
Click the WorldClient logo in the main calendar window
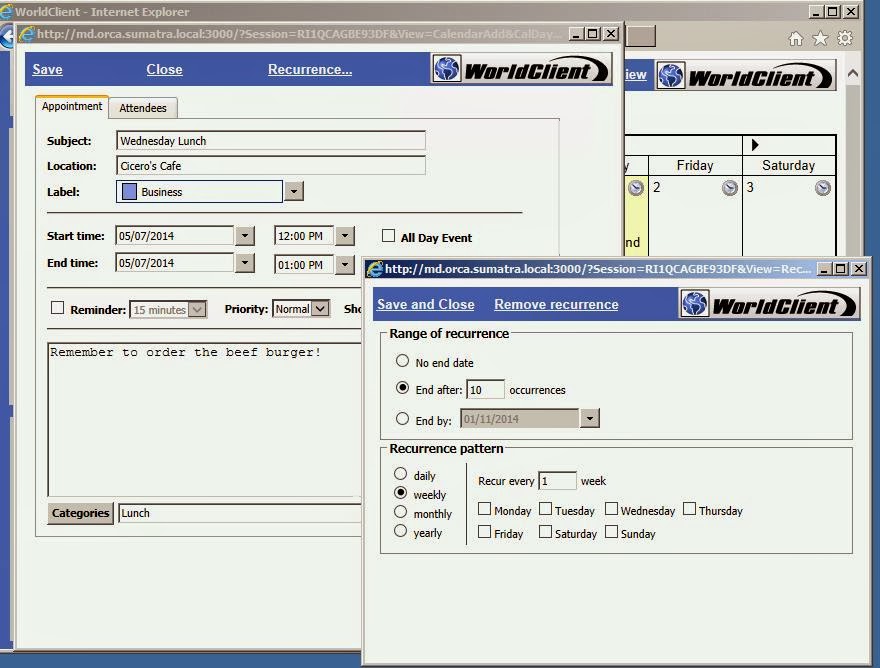pyautogui.click(x=746, y=76)
